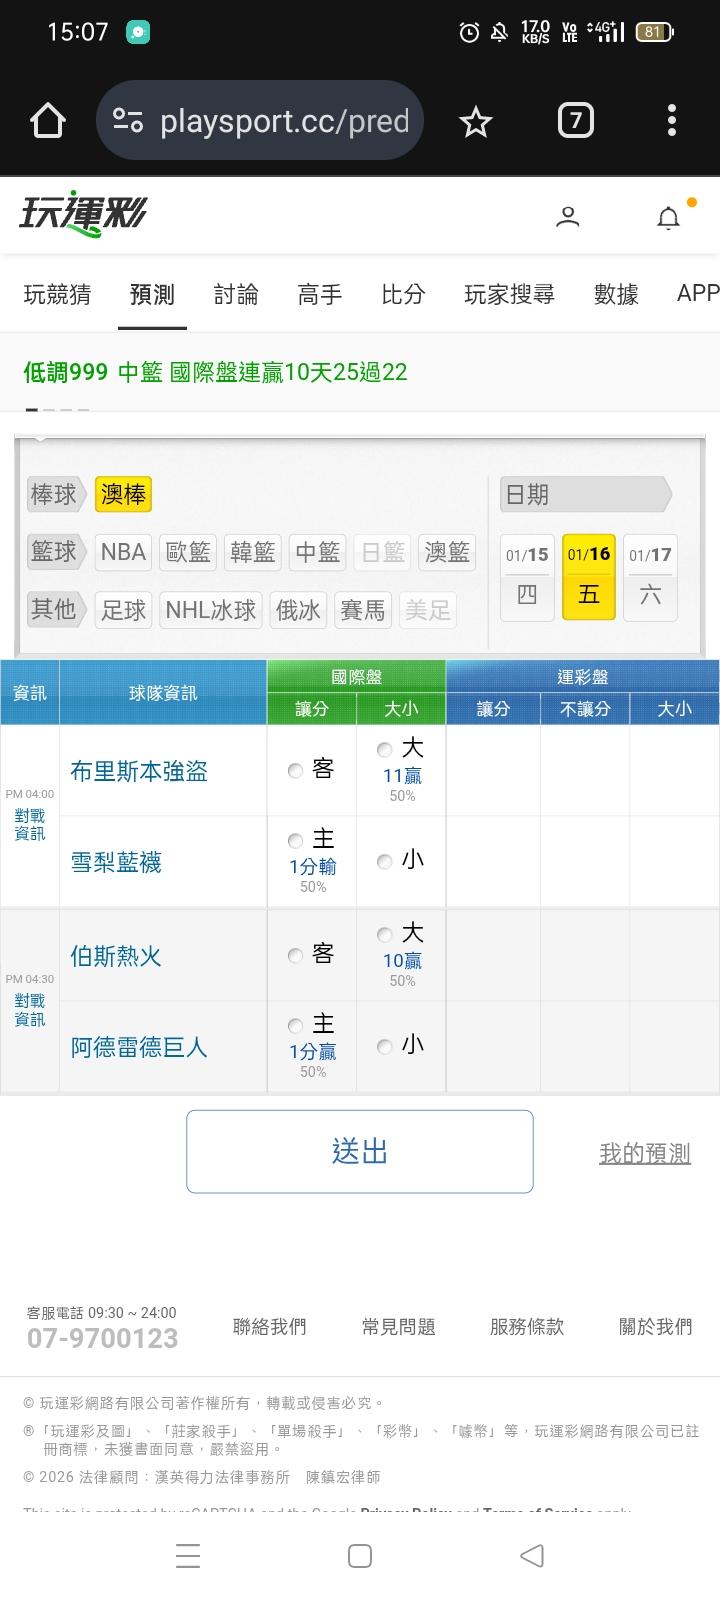720x1600 pixels.
Task: Choose date 01/15 四
Action: pos(527,577)
